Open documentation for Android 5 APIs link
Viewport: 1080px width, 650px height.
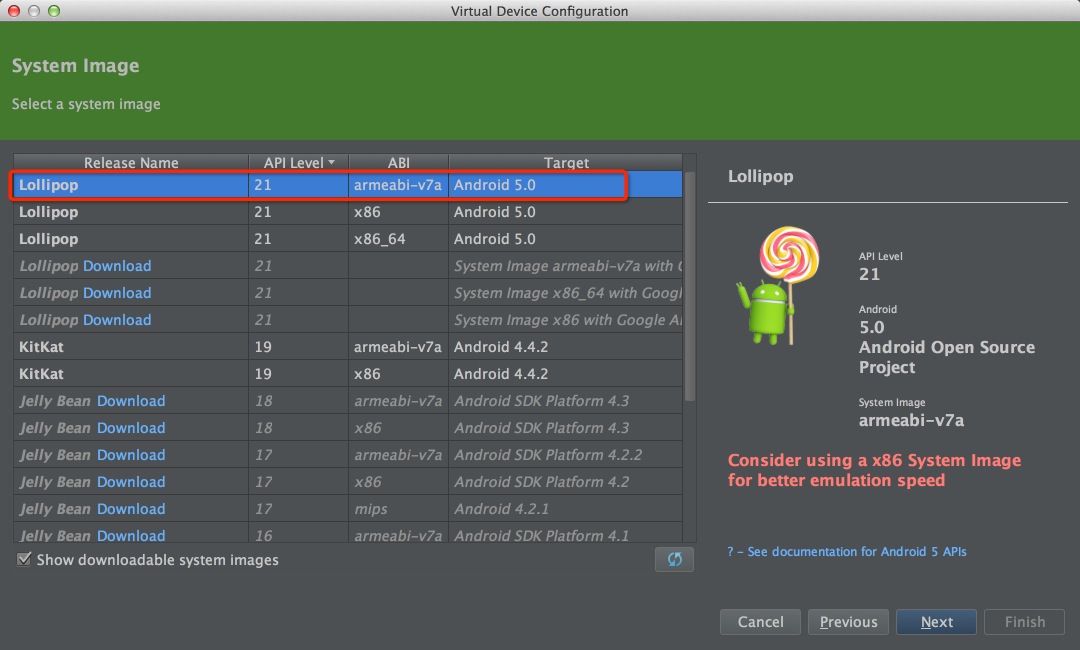point(847,552)
